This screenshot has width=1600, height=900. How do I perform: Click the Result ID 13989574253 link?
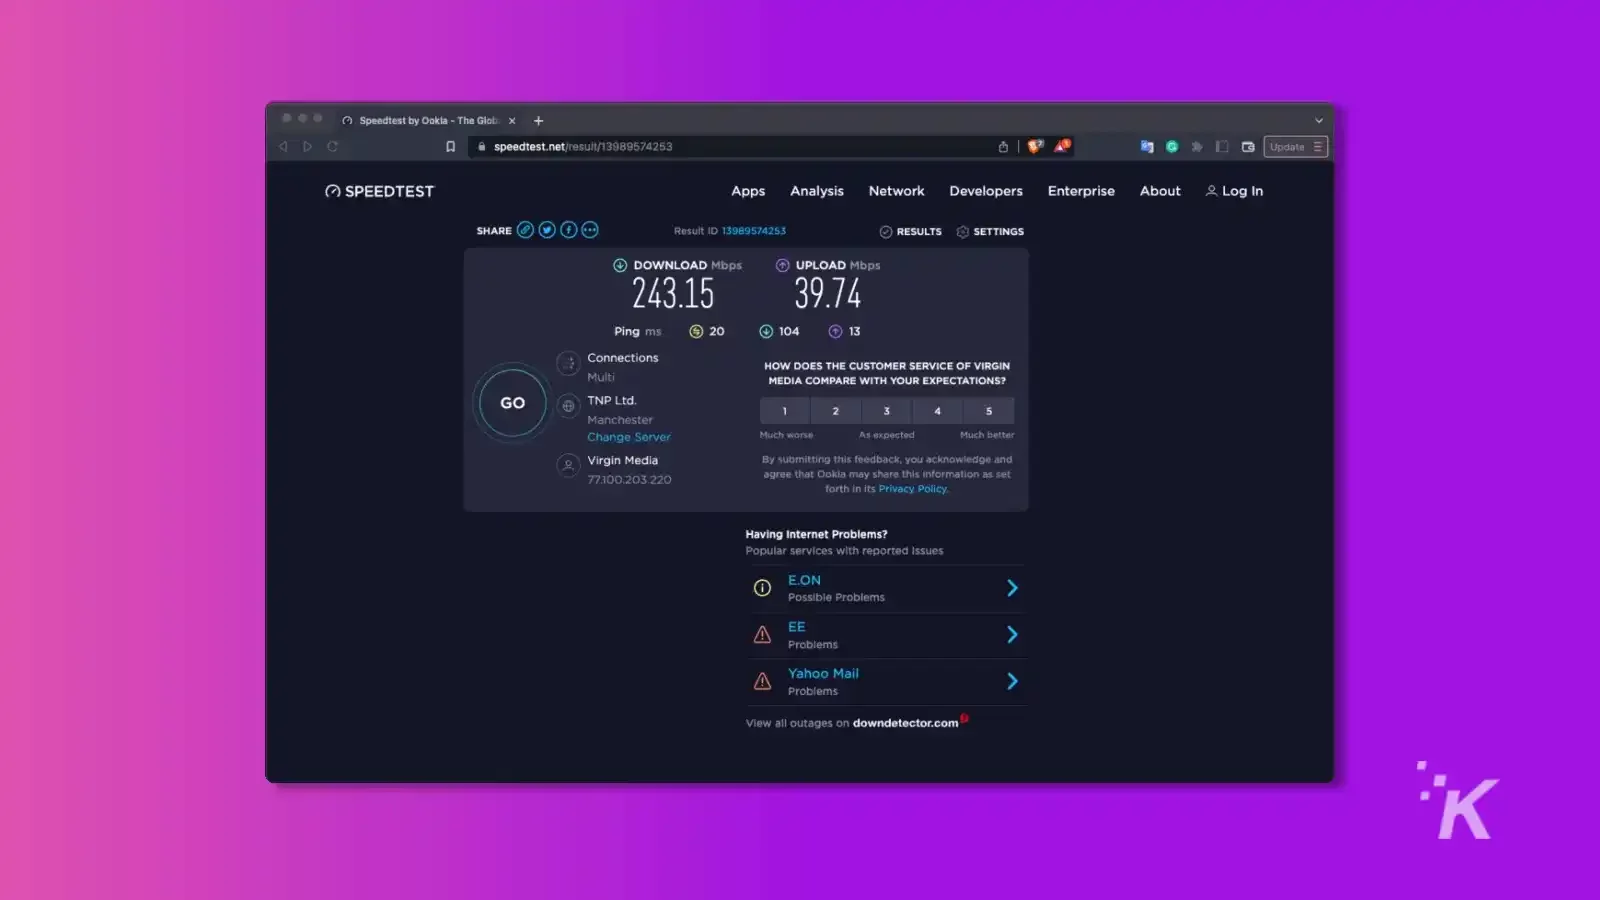pos(754,231)
